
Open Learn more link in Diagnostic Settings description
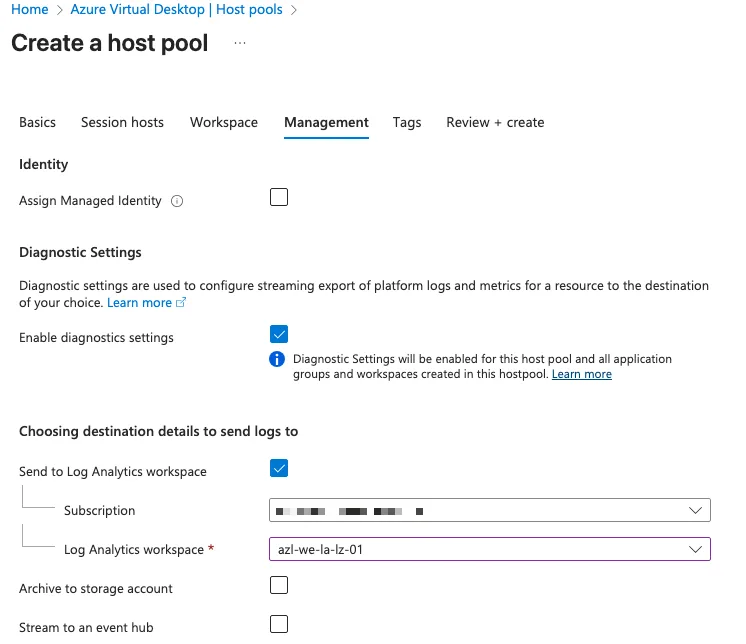(139, 302)
